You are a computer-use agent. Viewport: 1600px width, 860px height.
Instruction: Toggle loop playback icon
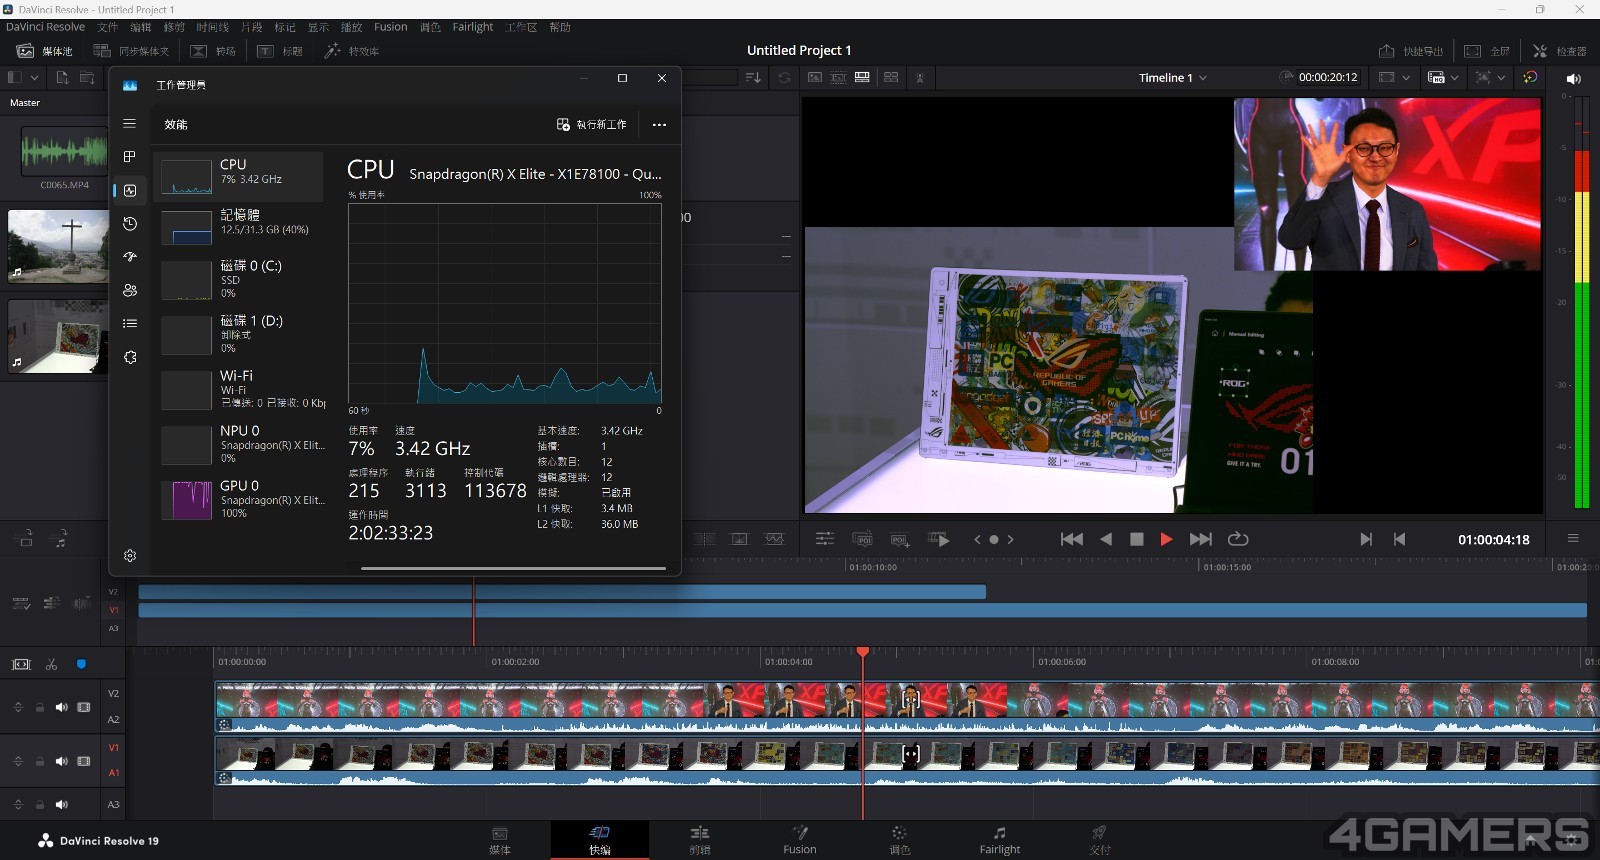click(1238, 539)
